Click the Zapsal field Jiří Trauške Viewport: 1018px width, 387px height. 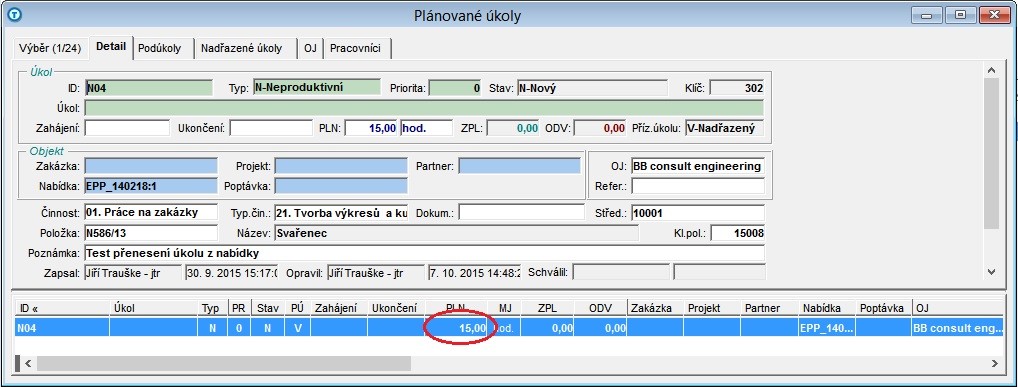[133, 272]
